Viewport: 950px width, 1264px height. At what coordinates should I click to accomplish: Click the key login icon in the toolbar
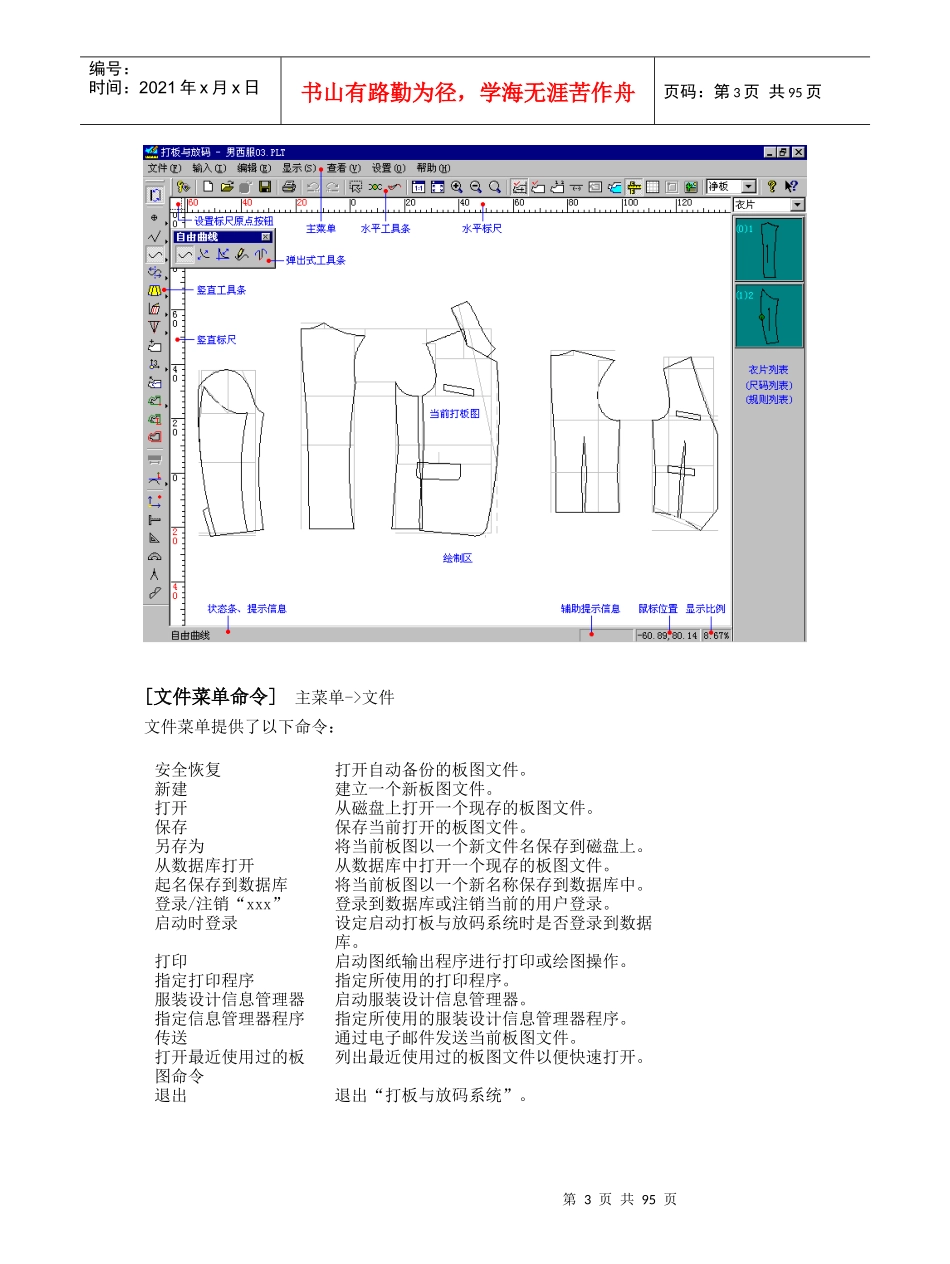183,187
